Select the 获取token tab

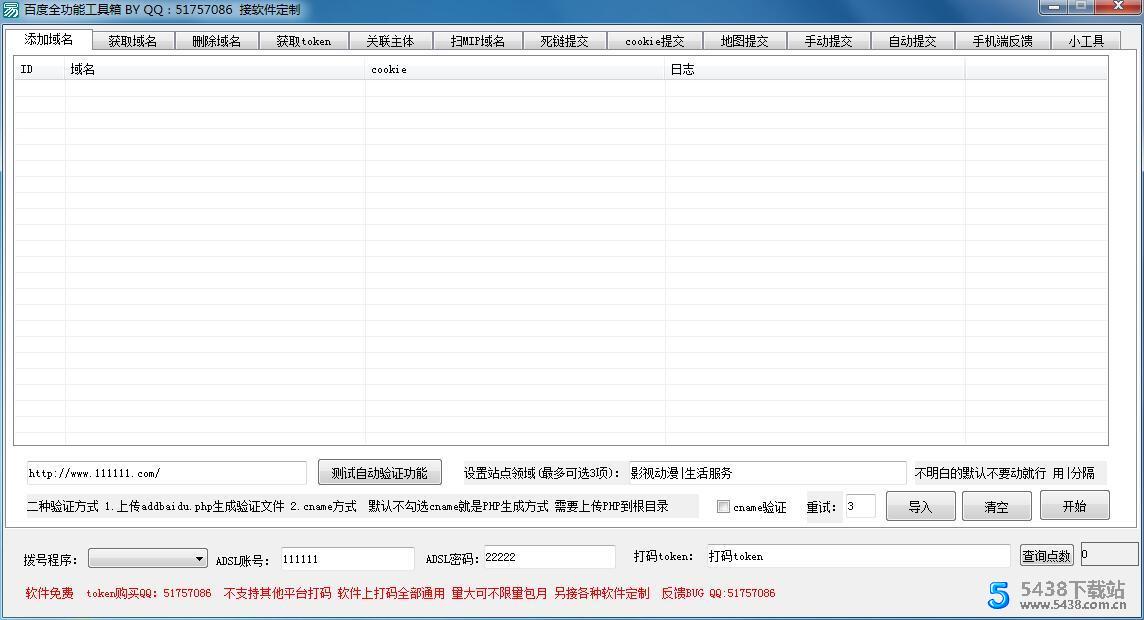pos(303,41)
